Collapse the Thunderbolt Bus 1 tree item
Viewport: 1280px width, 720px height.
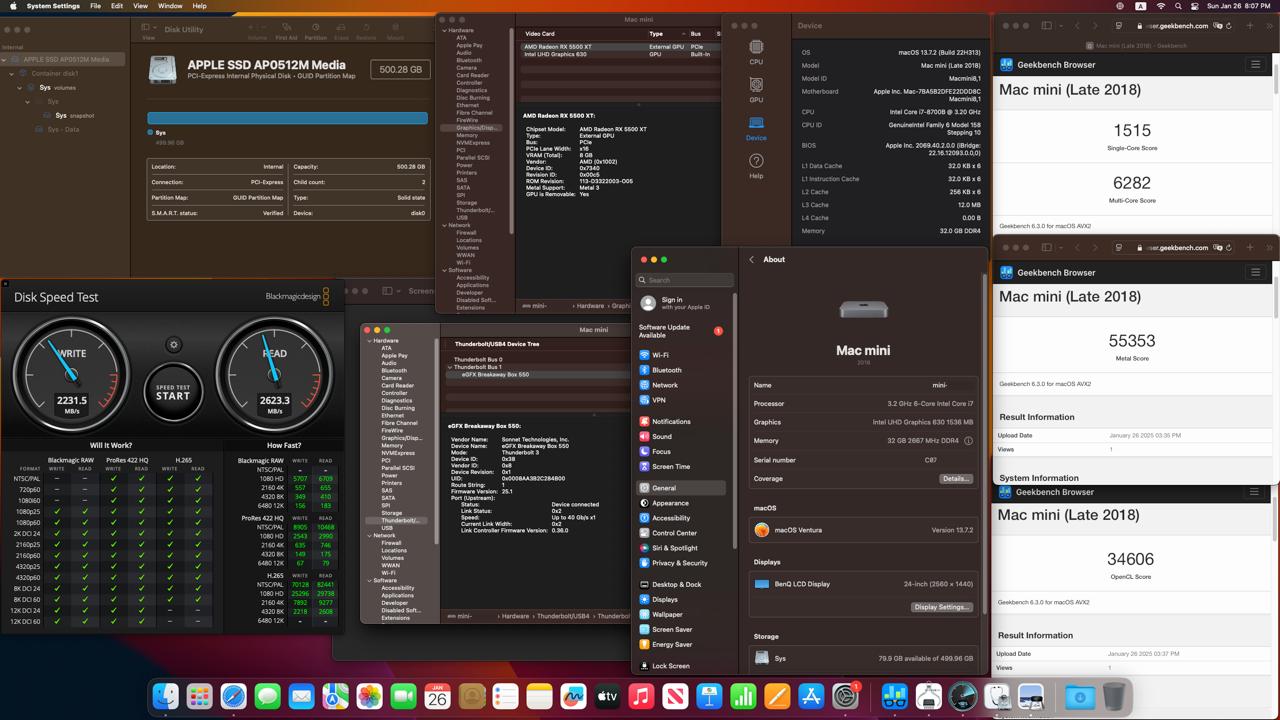[x=450, y=367]
